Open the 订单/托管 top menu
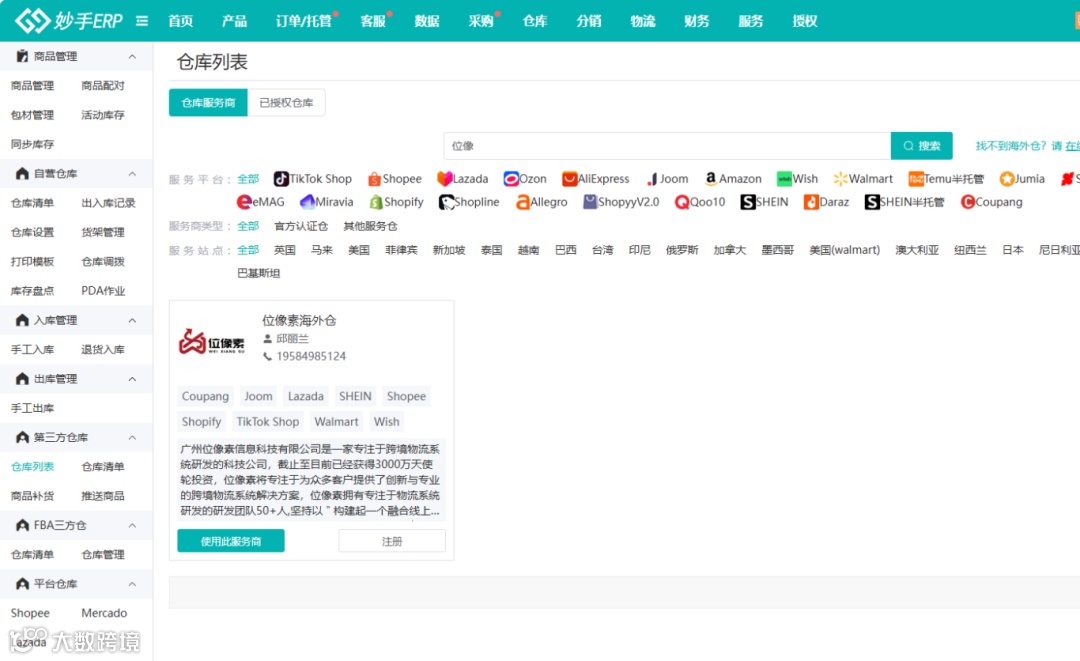This screenshot has width=1080, height=661. 304,21
